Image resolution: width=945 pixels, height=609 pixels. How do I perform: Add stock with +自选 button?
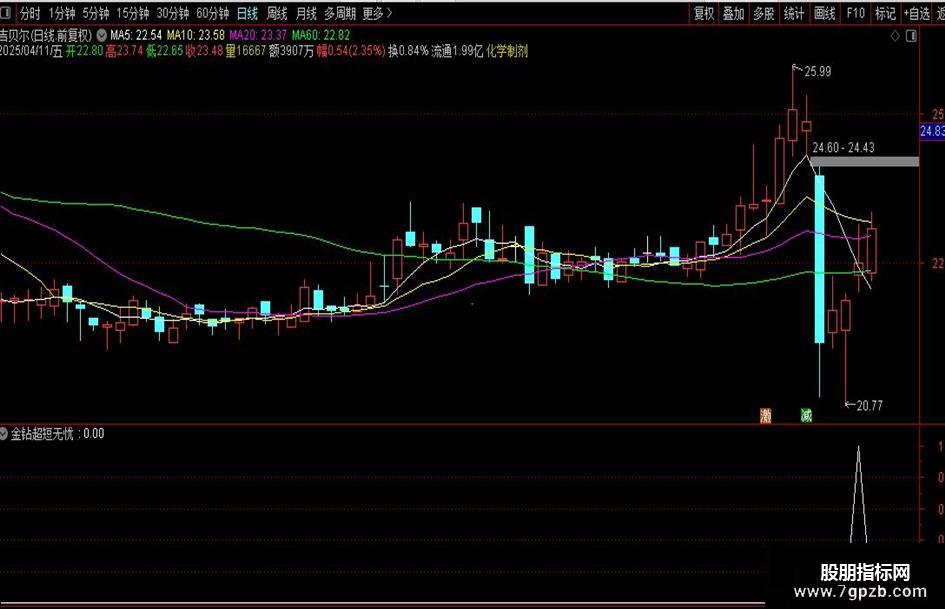tap(917, 13)
